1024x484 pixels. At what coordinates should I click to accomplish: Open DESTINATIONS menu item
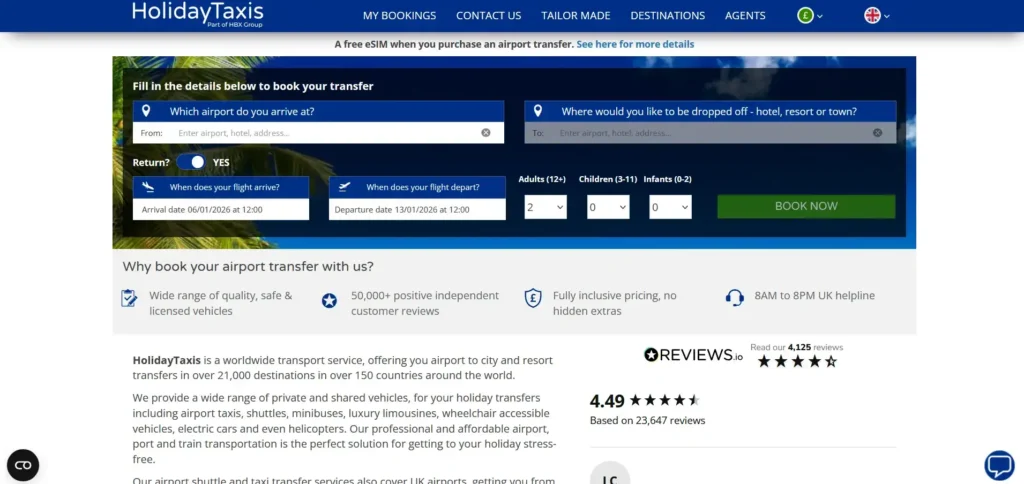(667, 16)
